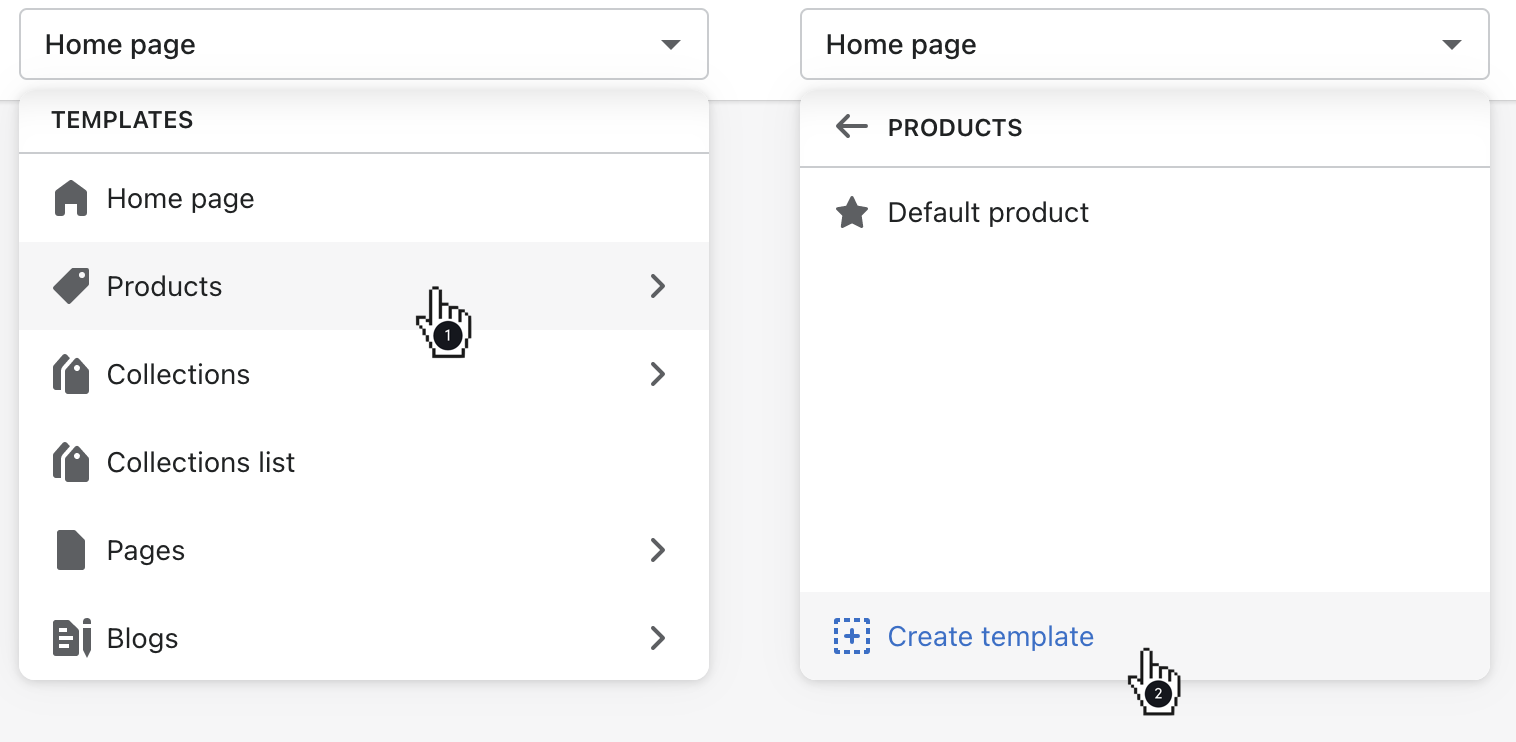Click the tag icon next to Products
1516x742 pixels.
point(70,286)
